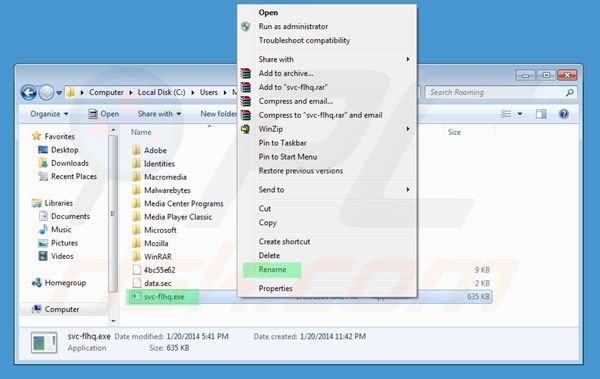Screen dimensions: 600x379
Task: Open the Organize menu
Action: tap(49, 114)
